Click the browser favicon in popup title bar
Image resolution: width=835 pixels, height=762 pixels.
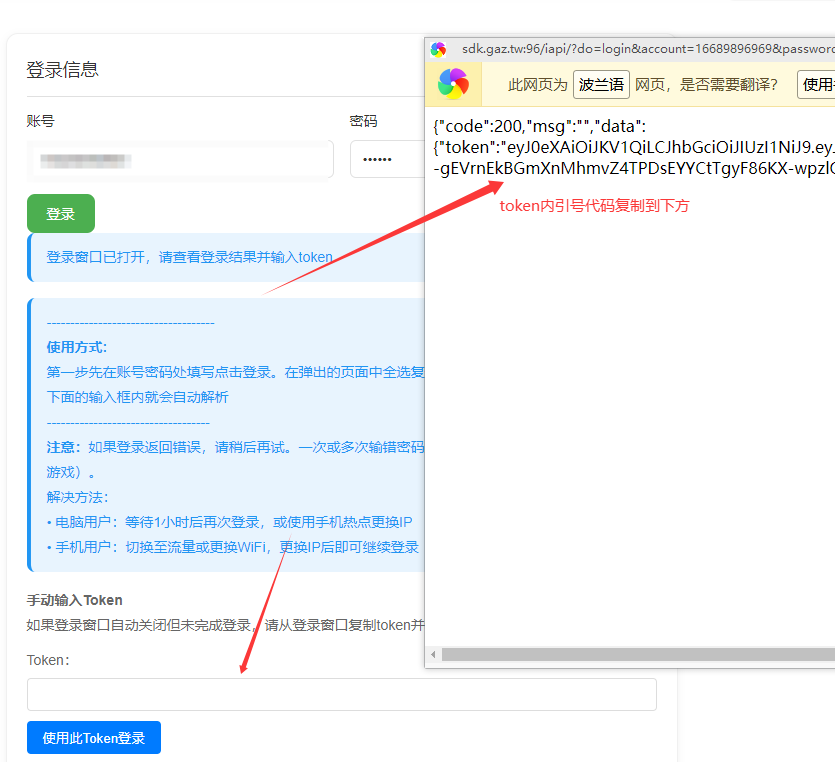tap(438, 49)
